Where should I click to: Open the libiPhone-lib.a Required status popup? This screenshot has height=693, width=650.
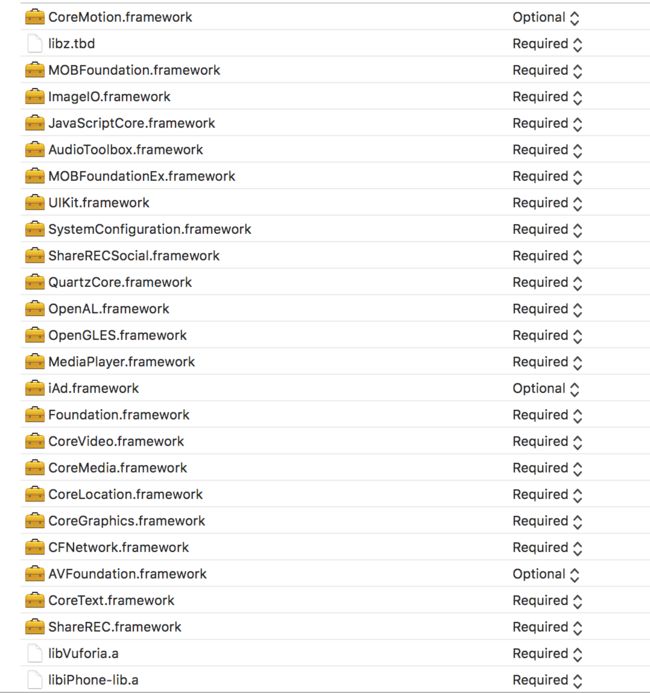pos(547,681)
